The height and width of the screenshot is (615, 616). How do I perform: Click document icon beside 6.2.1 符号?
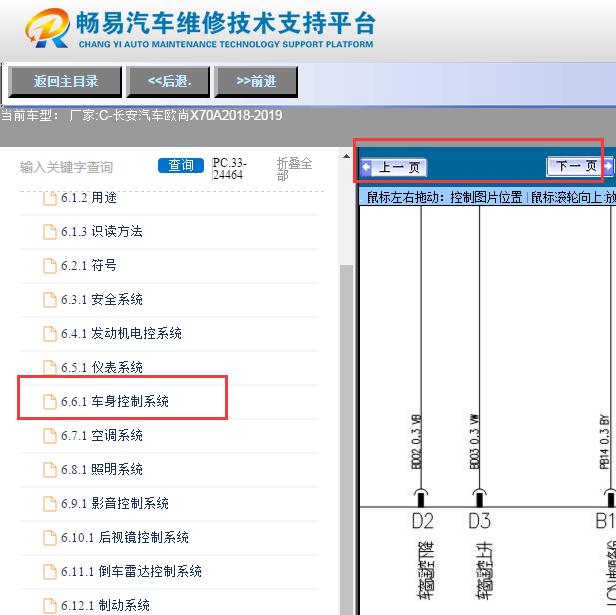pos(50,265)
